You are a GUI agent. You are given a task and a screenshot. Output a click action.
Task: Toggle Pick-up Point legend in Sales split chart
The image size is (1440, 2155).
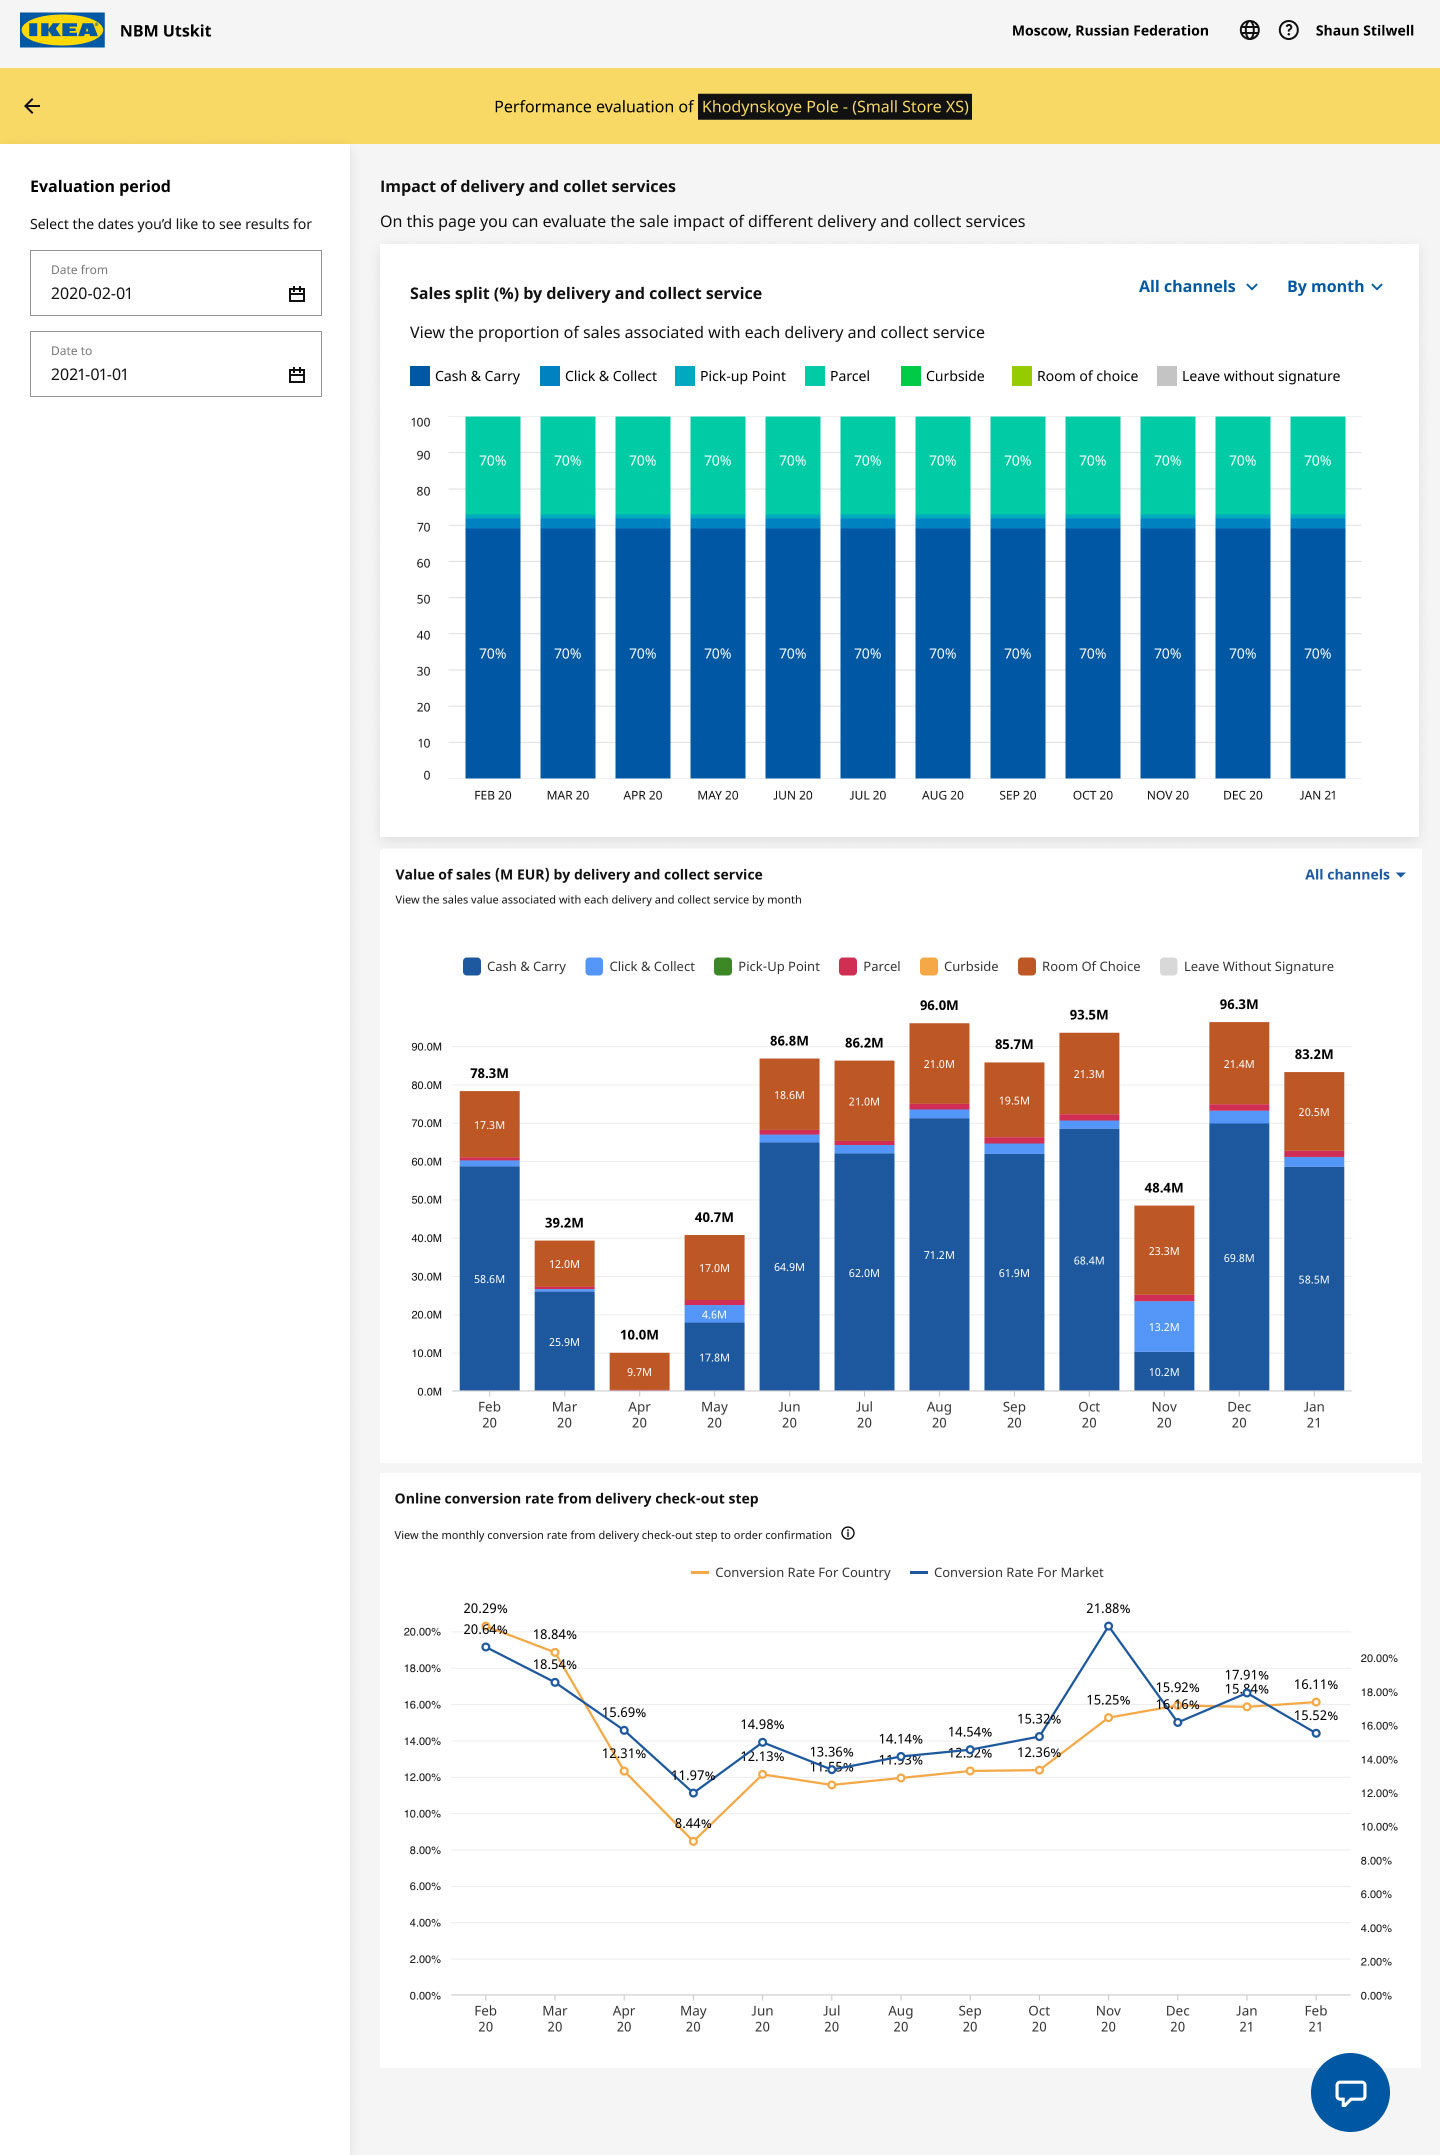coord(730,376)
